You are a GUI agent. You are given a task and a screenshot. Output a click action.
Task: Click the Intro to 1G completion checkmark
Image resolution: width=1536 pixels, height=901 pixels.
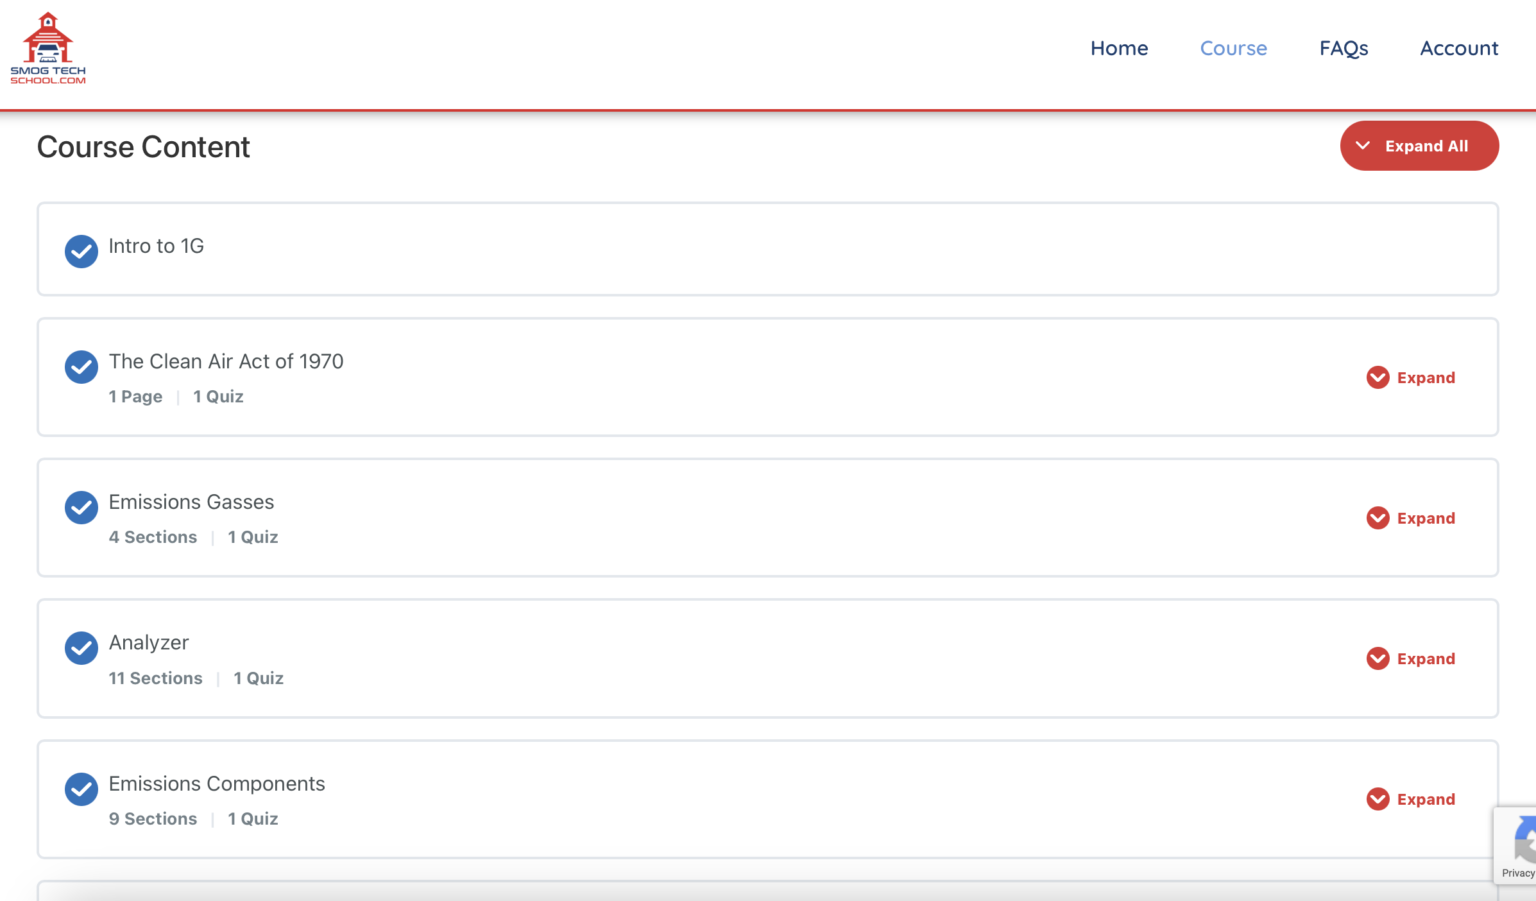click(x=81, y=251)
